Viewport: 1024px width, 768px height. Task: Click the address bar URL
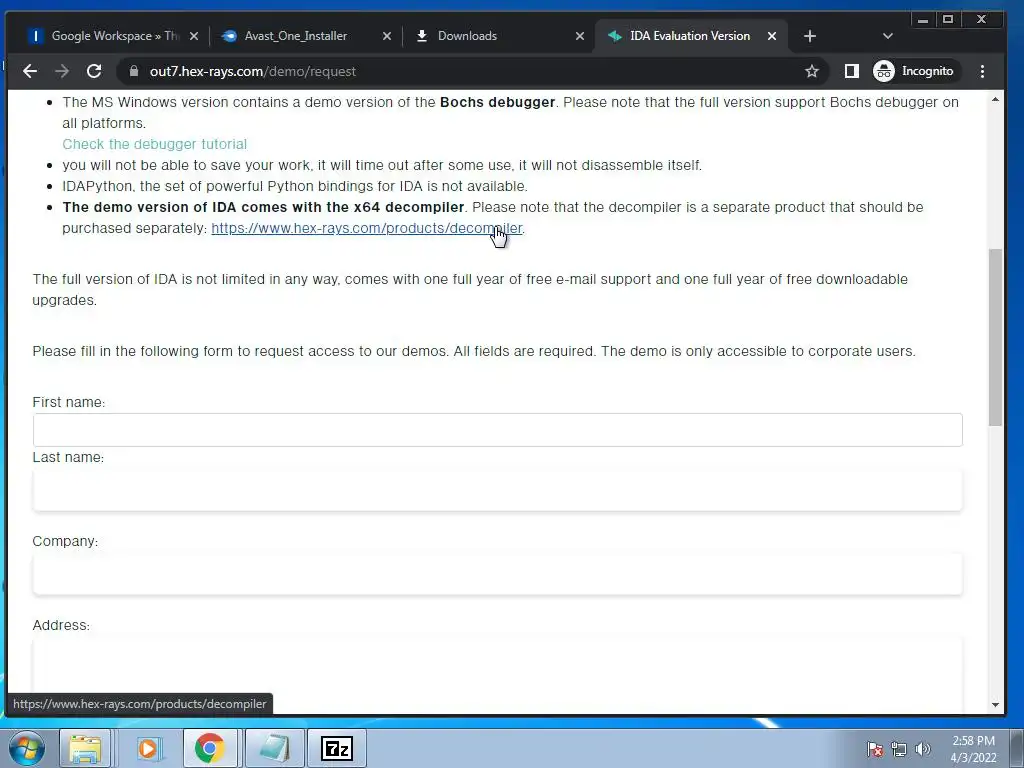pyautogui.click(x=253, y=71)
